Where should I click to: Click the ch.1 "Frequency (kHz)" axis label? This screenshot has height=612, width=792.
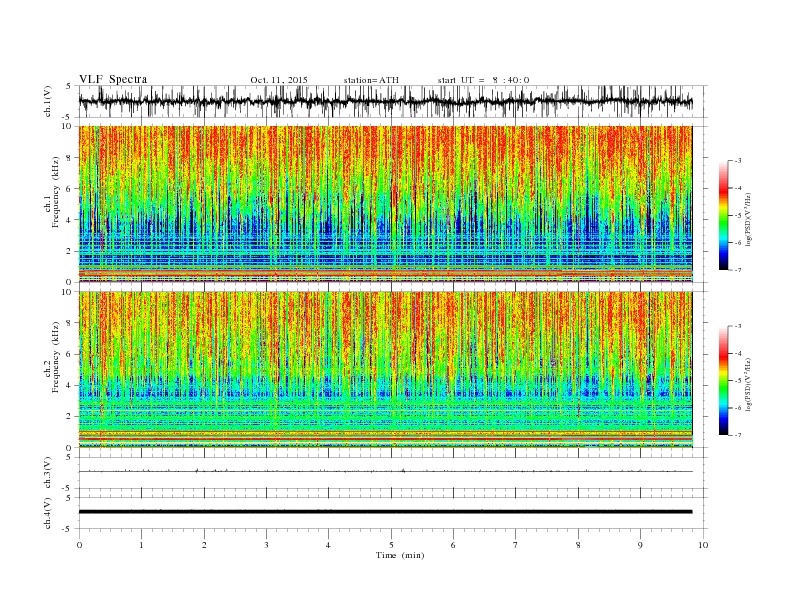(x=56, y=192)
